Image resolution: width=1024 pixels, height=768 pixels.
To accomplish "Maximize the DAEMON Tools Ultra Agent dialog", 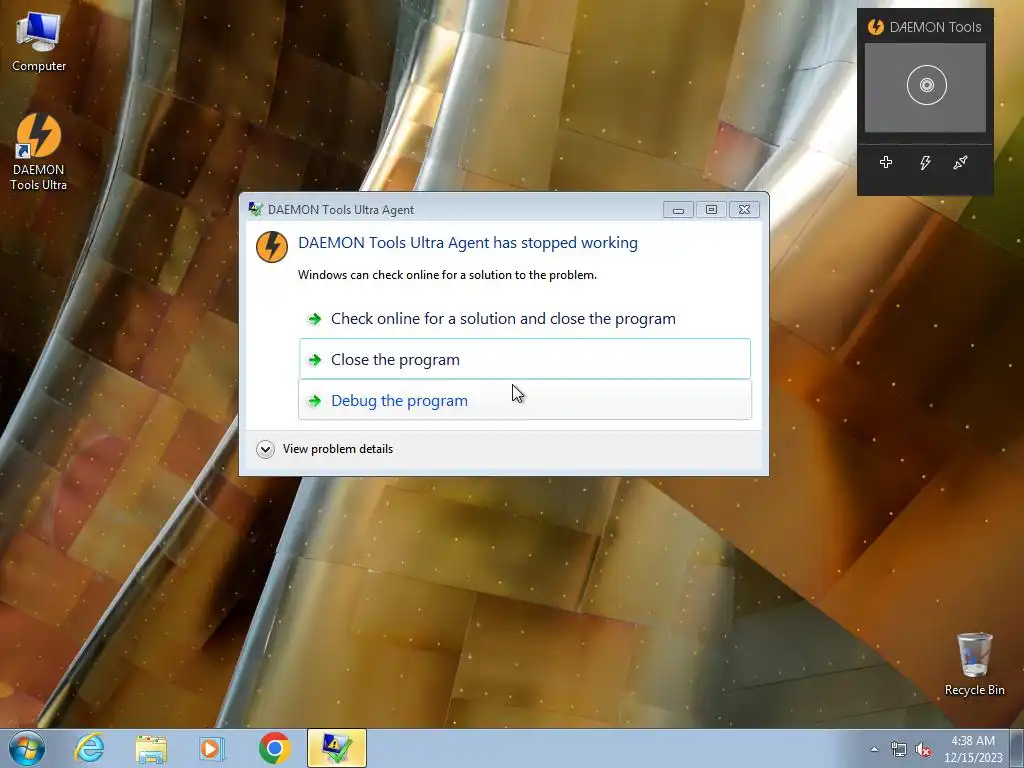I will pyautogui.click(x=711, y=210).
